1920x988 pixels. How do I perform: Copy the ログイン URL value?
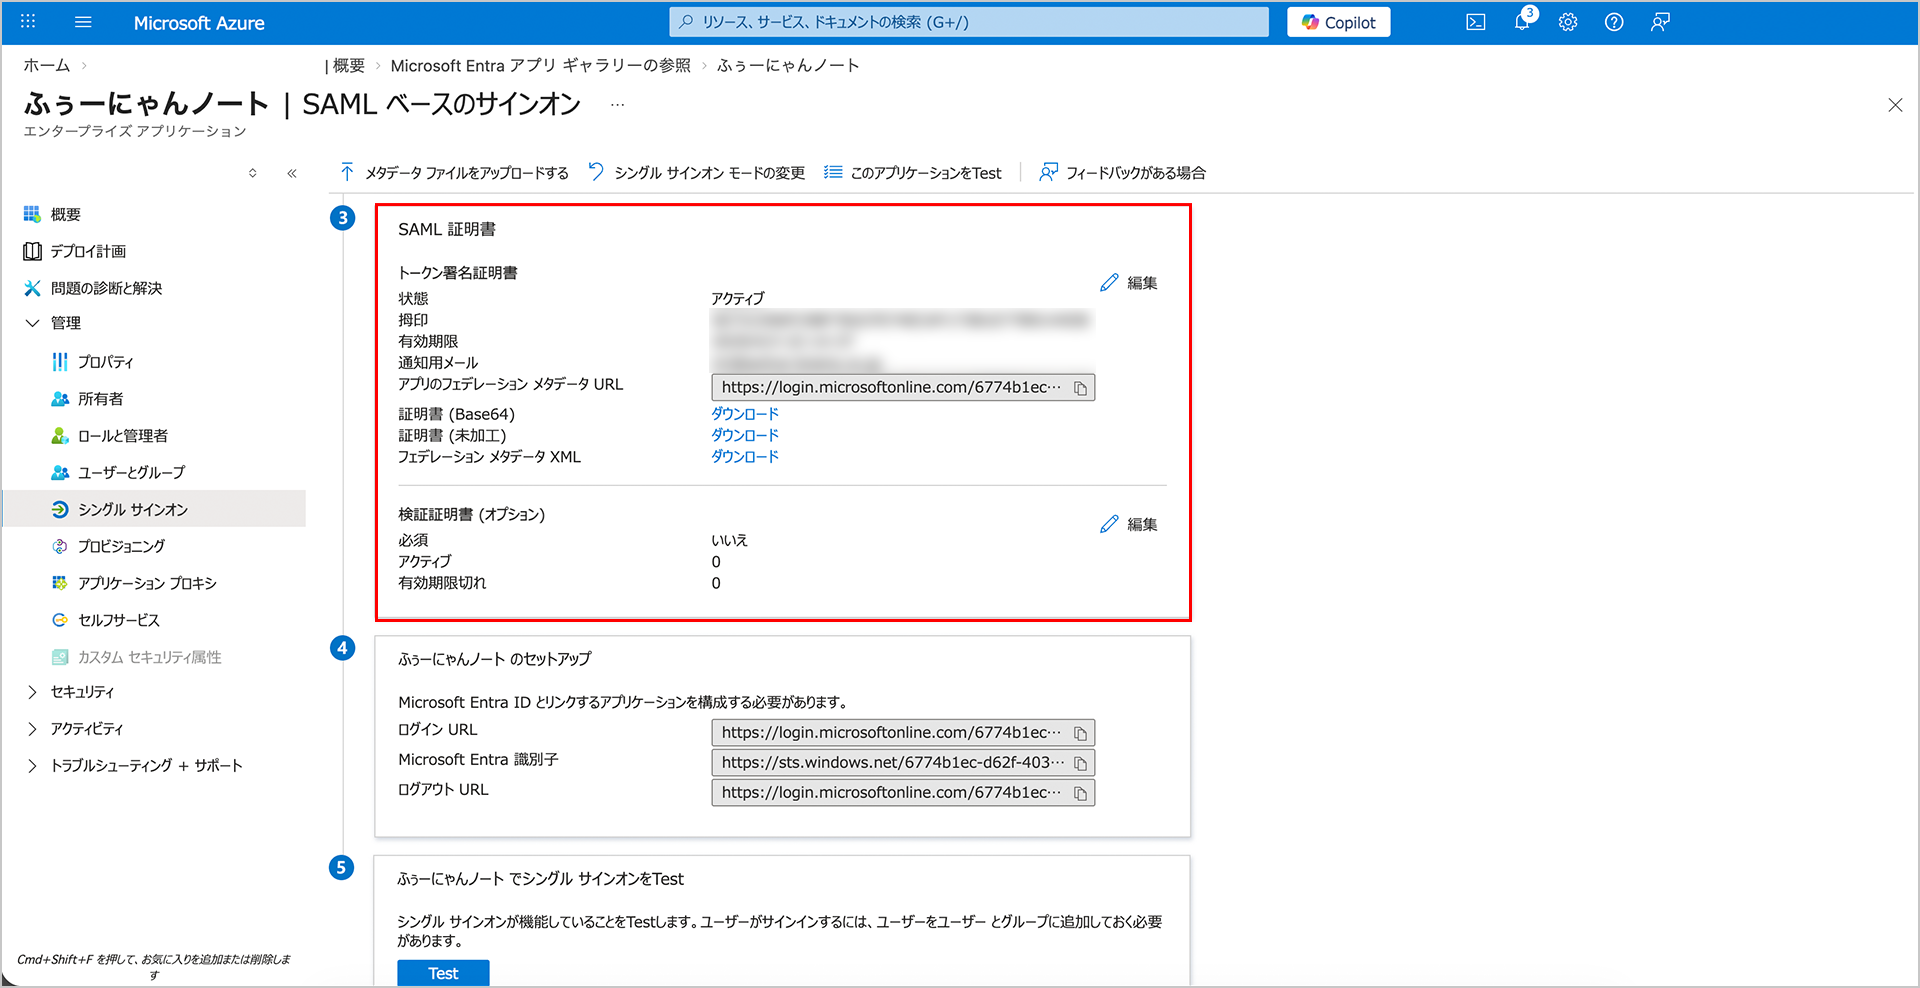pyautogui.click(x=1080, y=733)
